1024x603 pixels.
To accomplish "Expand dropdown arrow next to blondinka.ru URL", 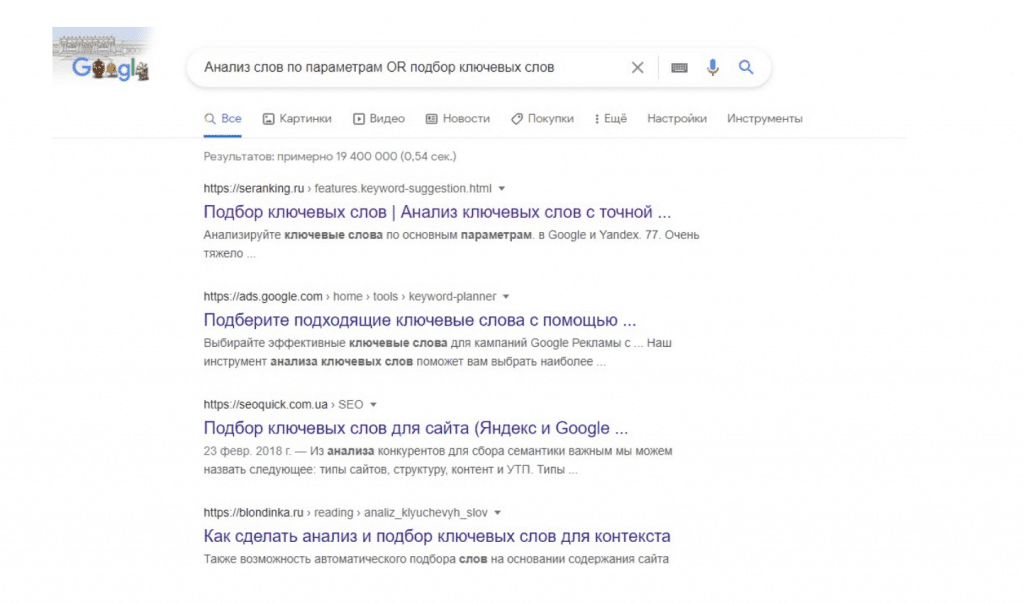I will coord(497,513).
